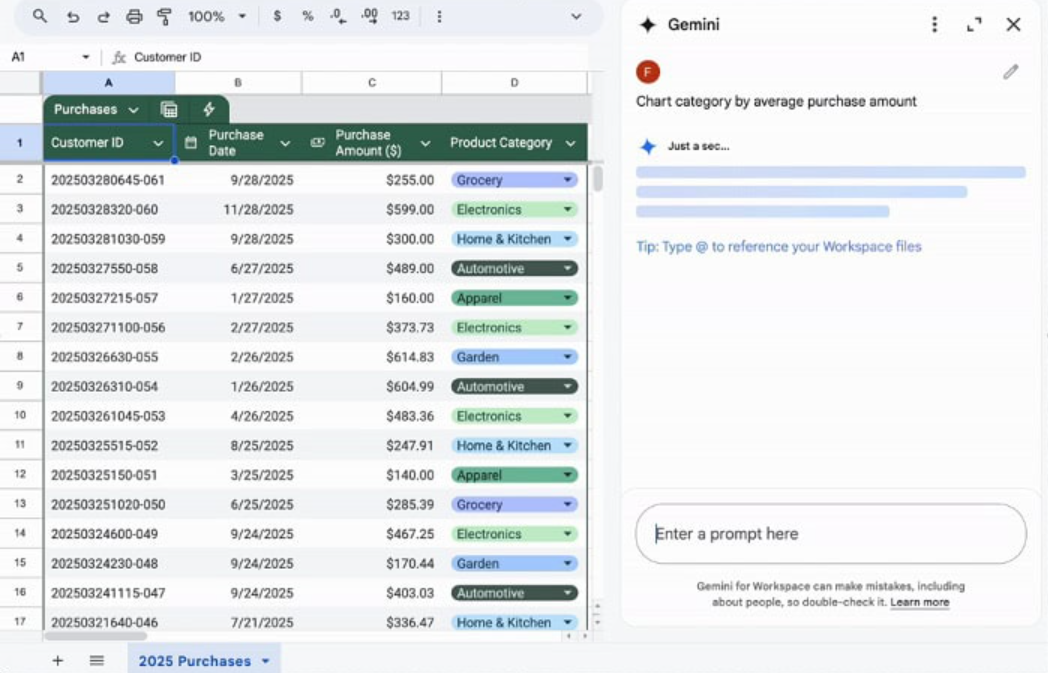The image size is (1048, 673).
Task: Expand the Gemini panel to full size
Action: 974,25
